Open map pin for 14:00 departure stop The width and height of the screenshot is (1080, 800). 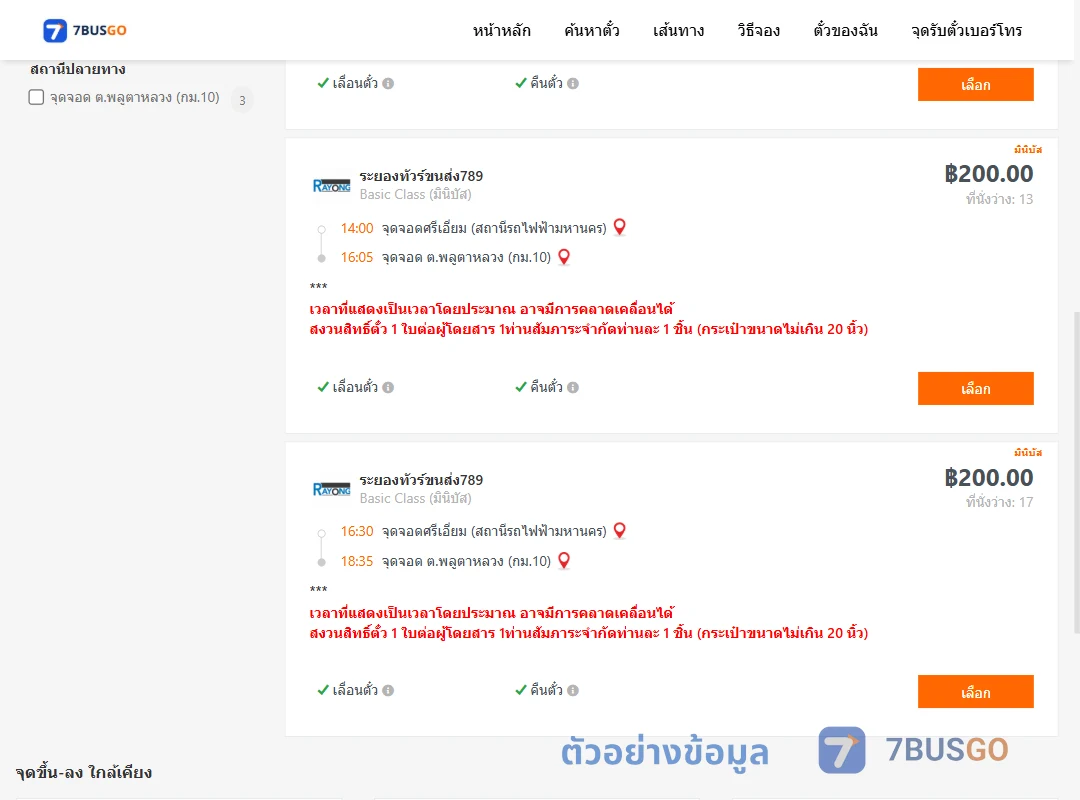(620, 227)
